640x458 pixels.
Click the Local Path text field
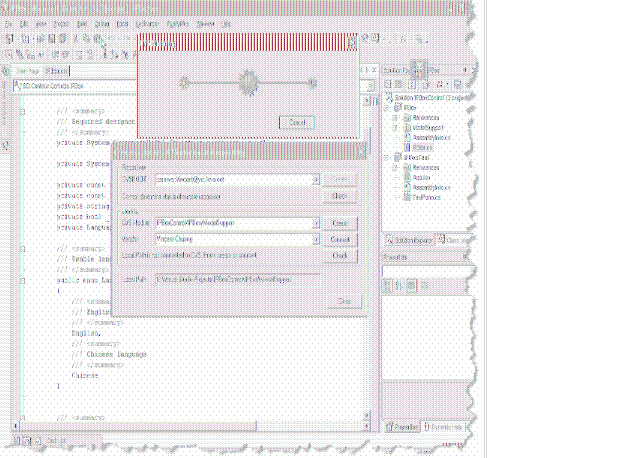(x=238, y=280)
